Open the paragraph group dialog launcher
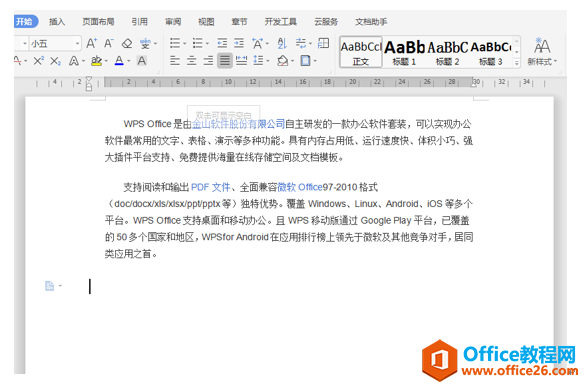 [x=331, y=71]
